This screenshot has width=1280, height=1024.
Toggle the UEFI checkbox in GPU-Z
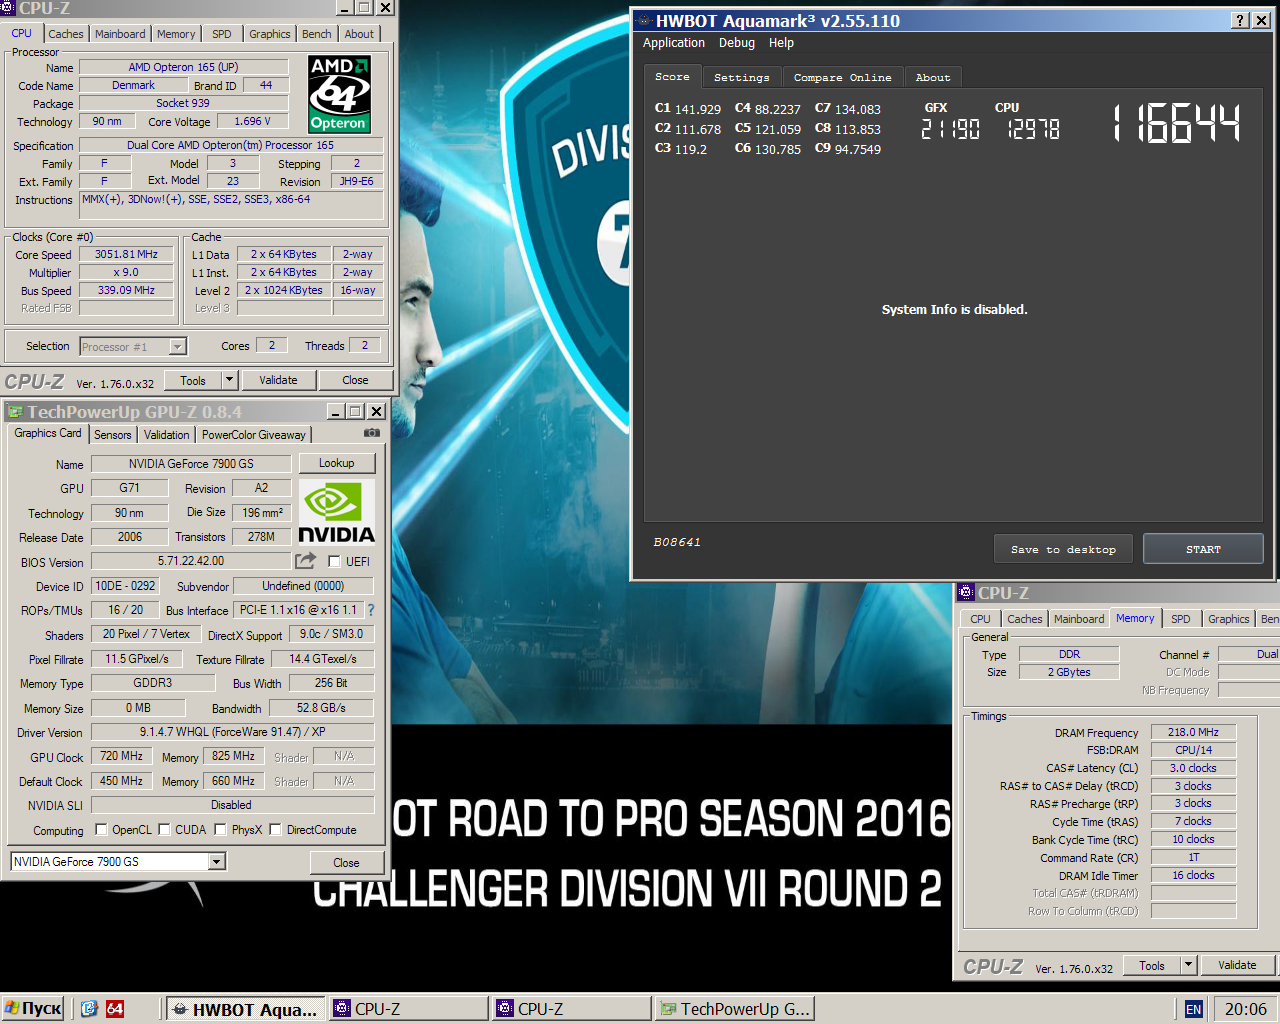(x=334, y=562)
